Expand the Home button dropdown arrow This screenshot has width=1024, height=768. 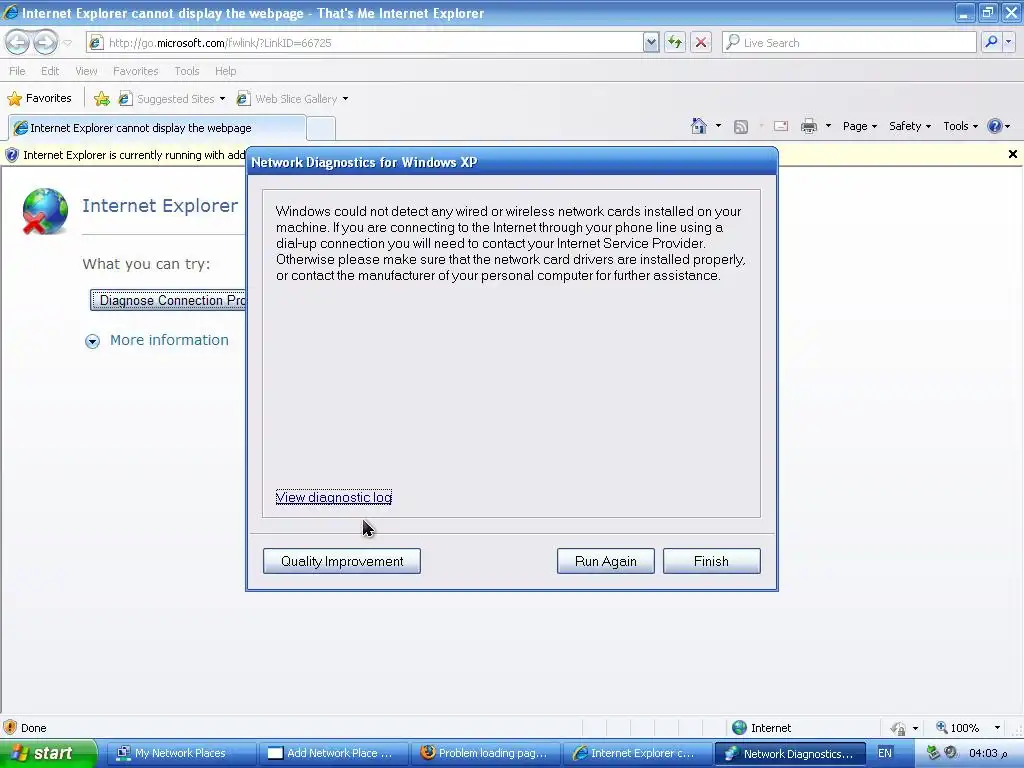coord(718,126)
